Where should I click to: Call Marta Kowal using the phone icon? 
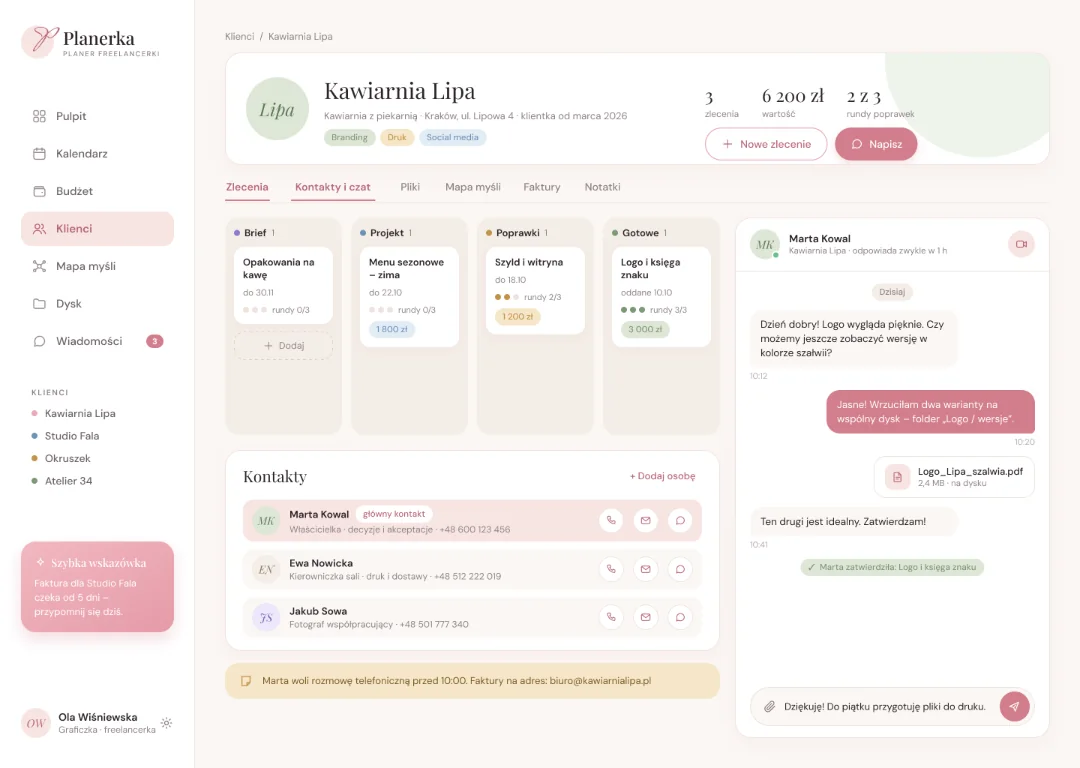pyautogui.click(x=611, y=521)
